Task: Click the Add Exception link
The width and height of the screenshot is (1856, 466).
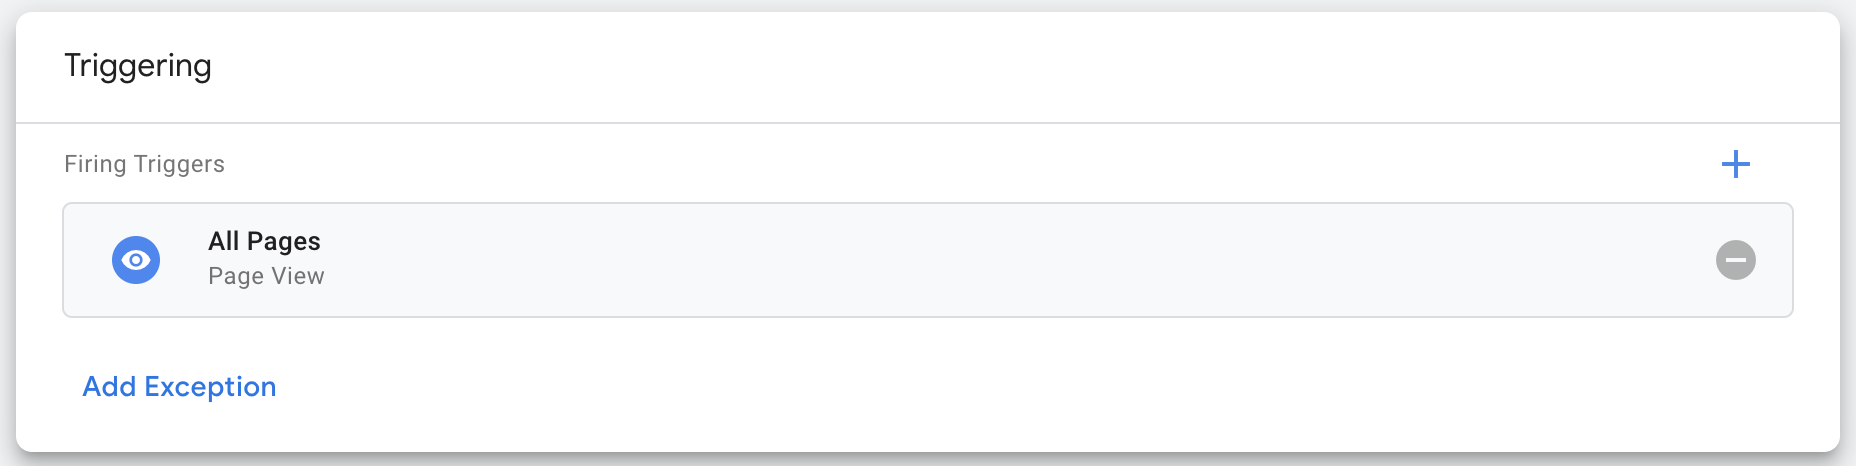Action: [x=179, y=387]
